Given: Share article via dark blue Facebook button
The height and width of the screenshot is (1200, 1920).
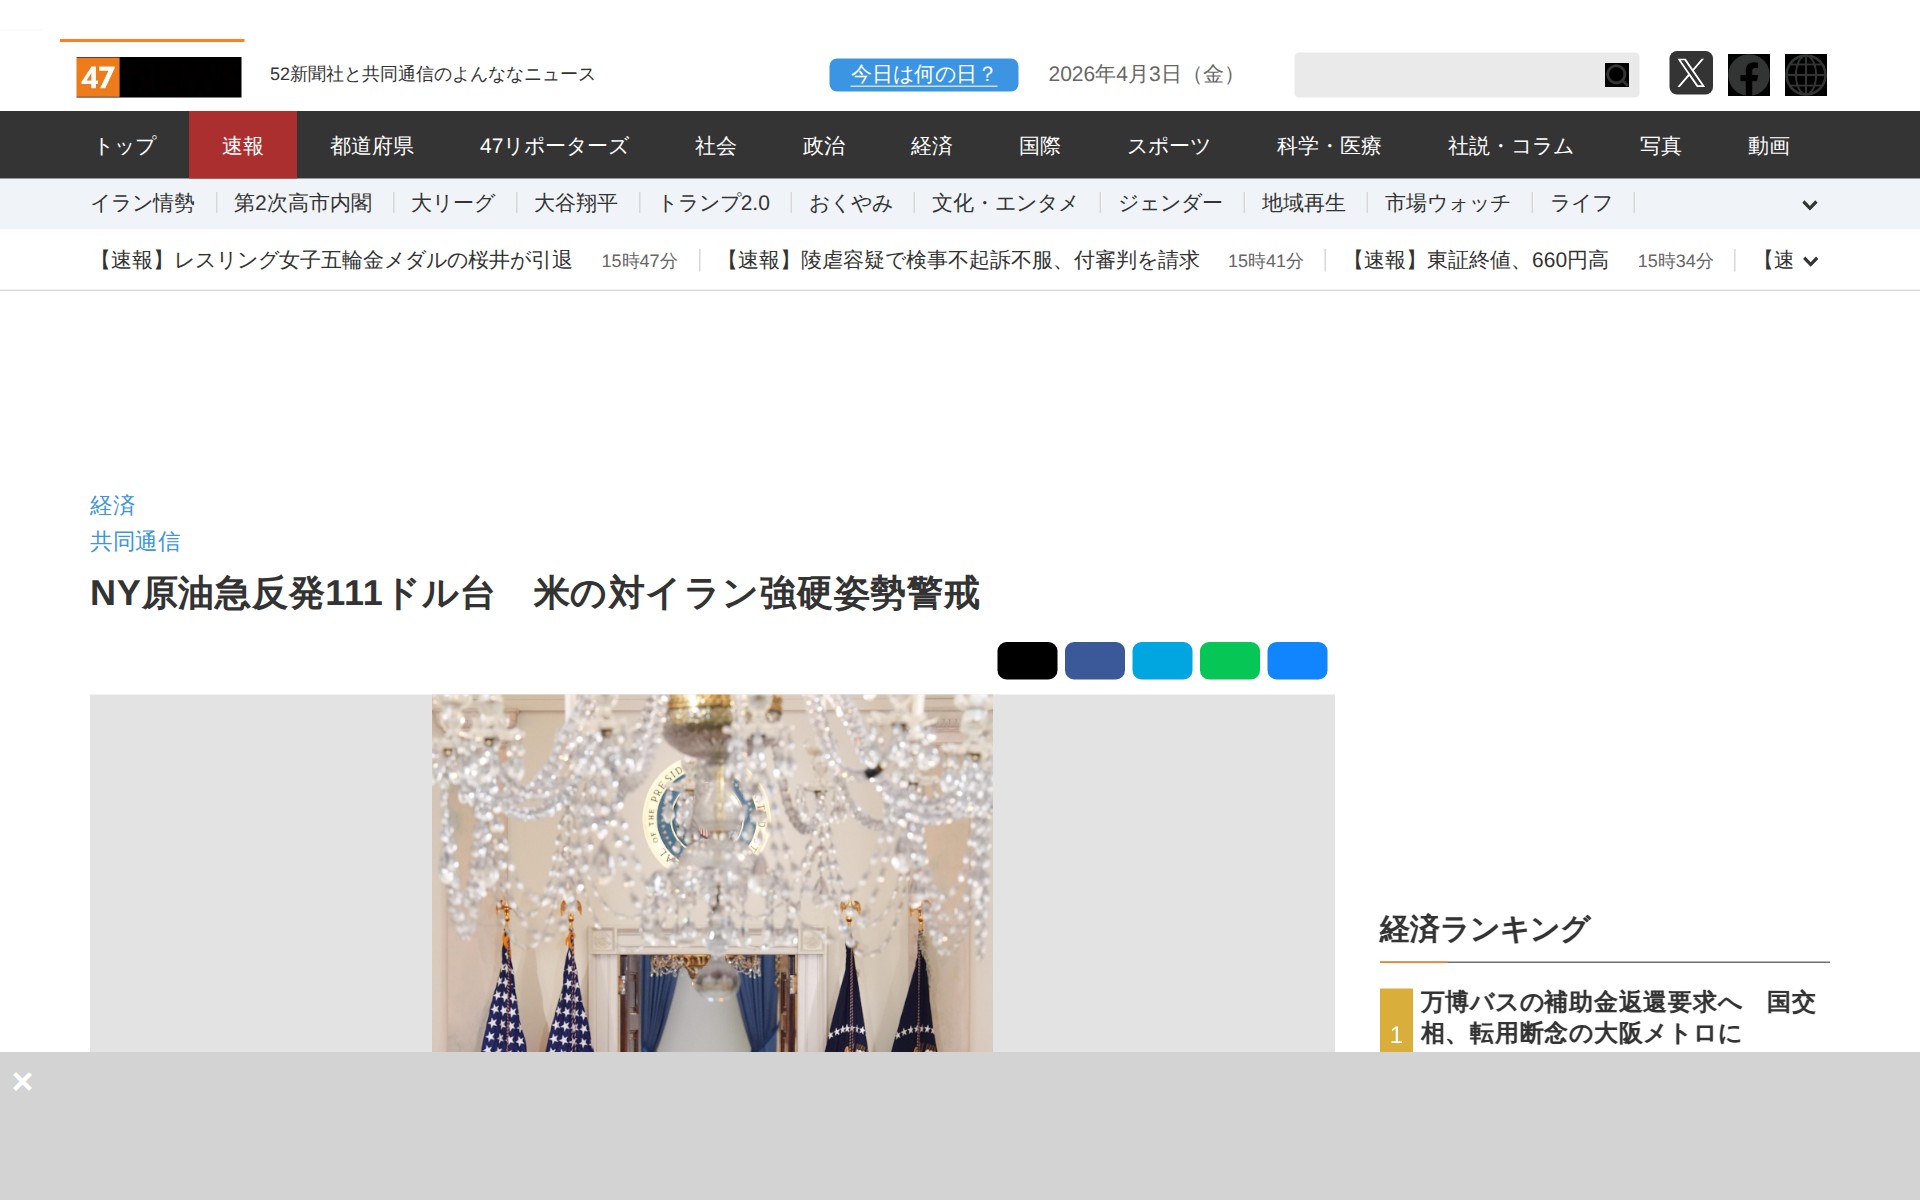Looking at the screenshot, I should [x=1094, y=661].
